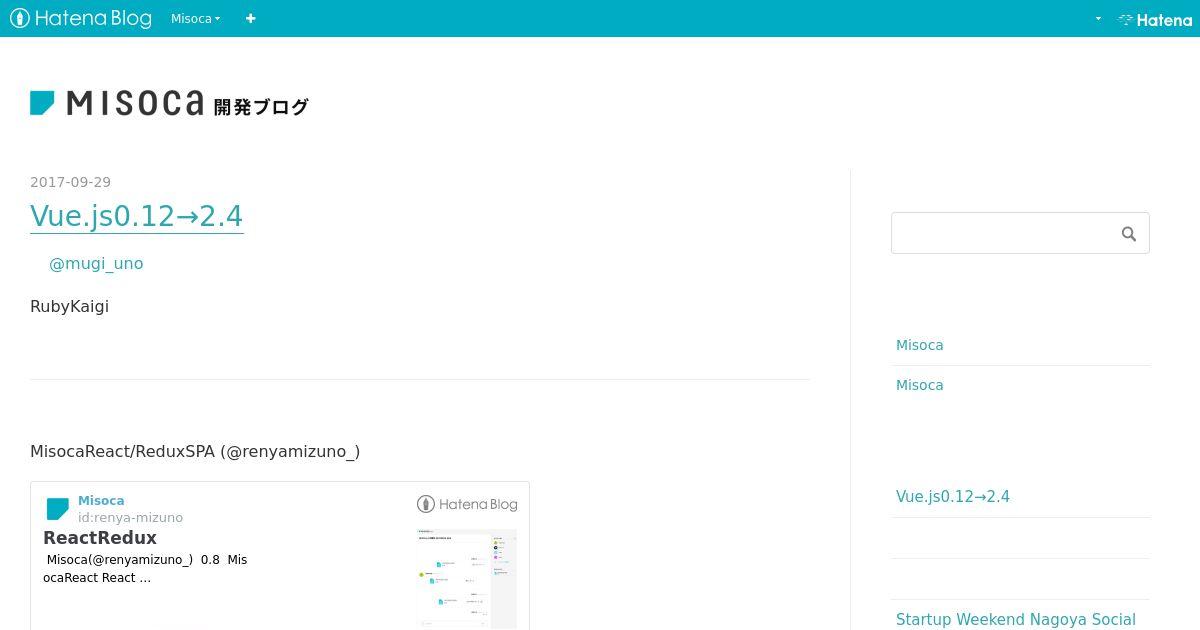Click the embed card excerpt mentioning @renyamizuno_
The height and width of the screenshot is (630, 1200).
145,568
